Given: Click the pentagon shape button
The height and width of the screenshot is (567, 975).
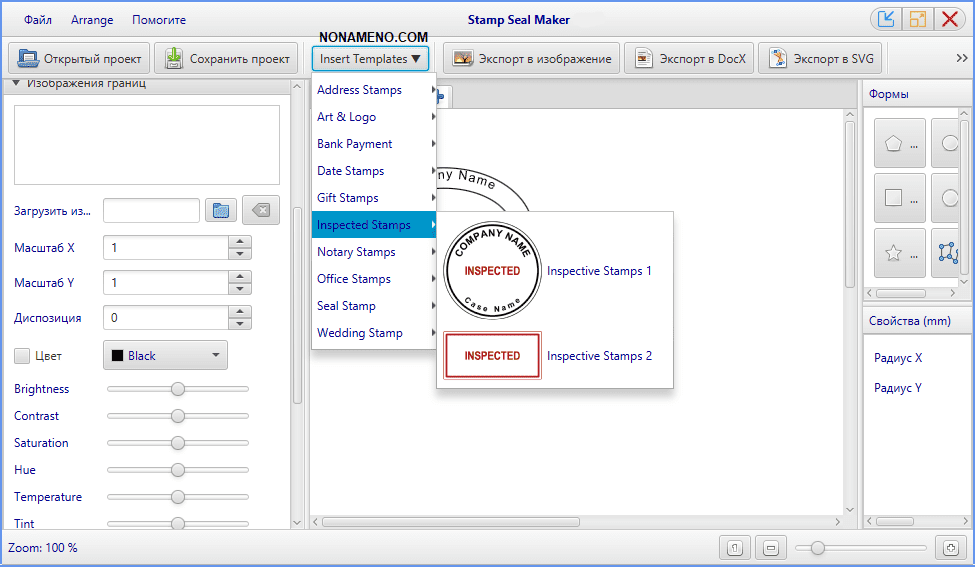Looking at the screenshot, I should [x=898, y=144].
